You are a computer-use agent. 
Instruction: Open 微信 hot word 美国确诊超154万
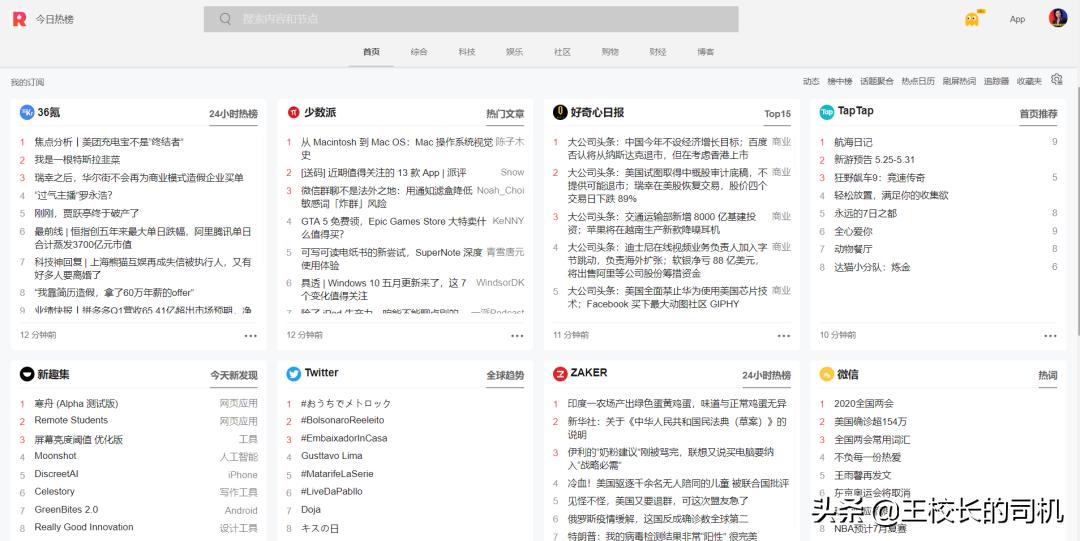click(x=871, y=422)
